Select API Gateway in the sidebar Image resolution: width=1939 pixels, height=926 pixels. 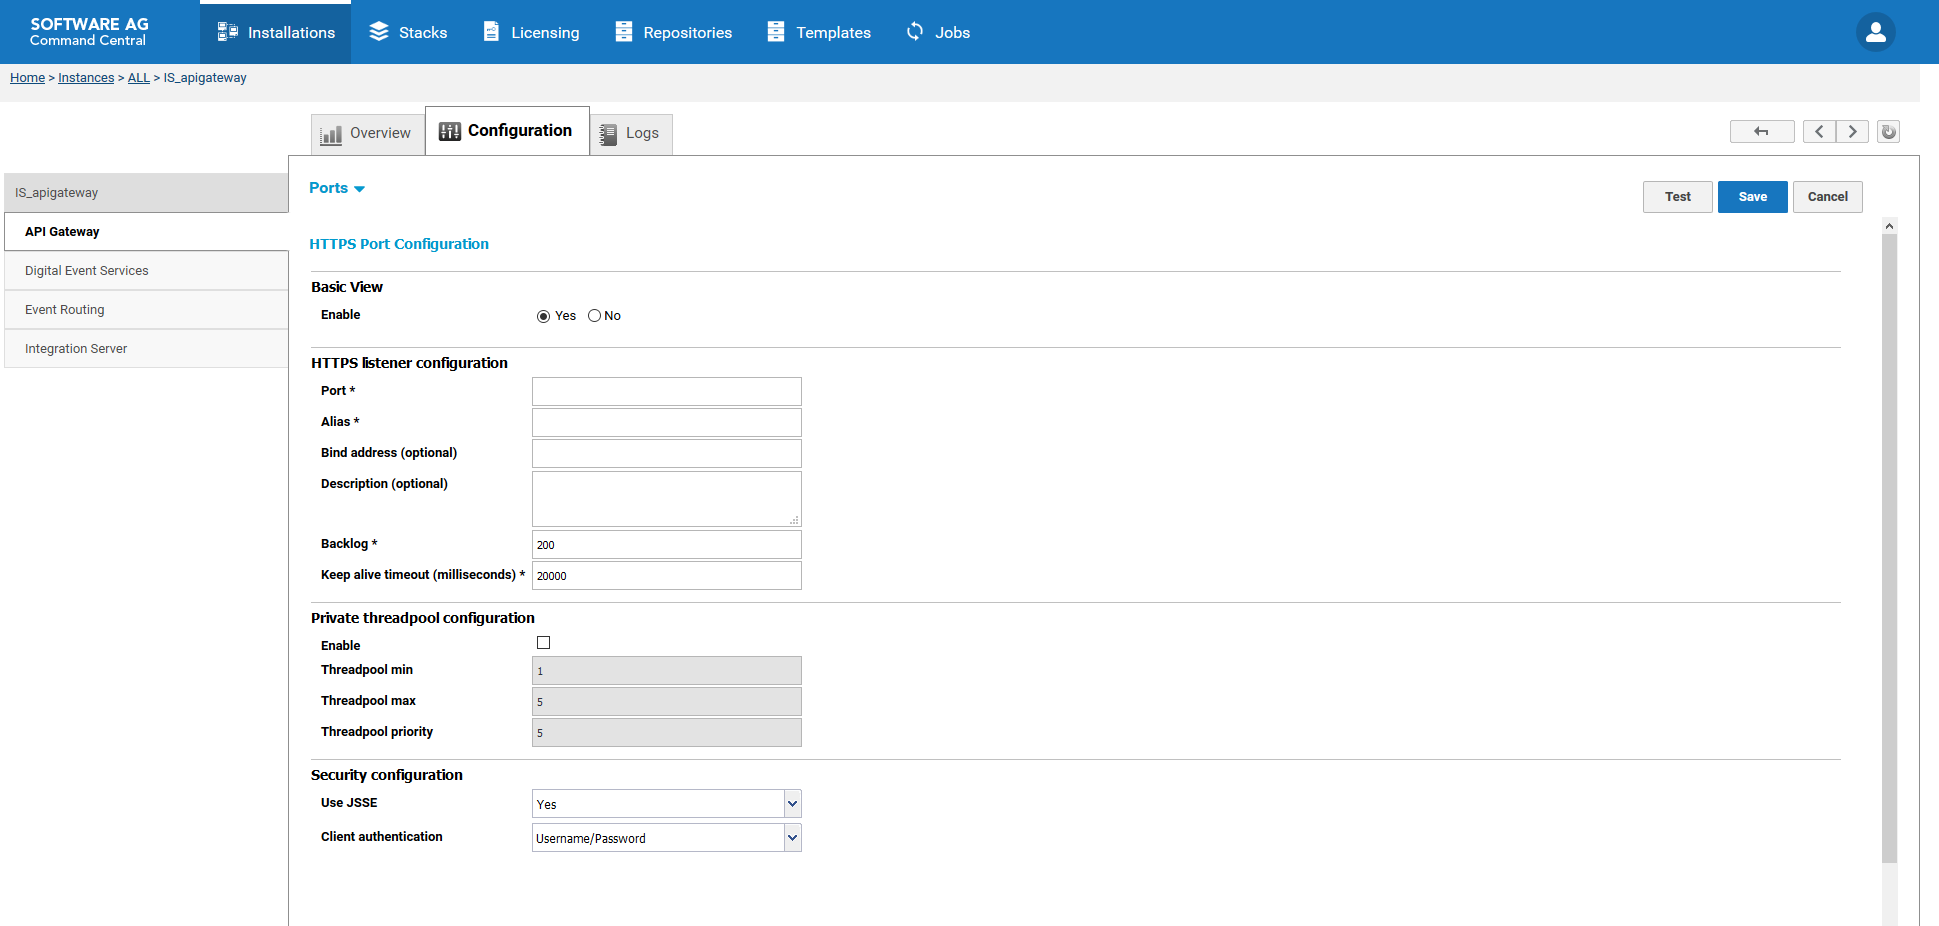(x=147, y=232)
